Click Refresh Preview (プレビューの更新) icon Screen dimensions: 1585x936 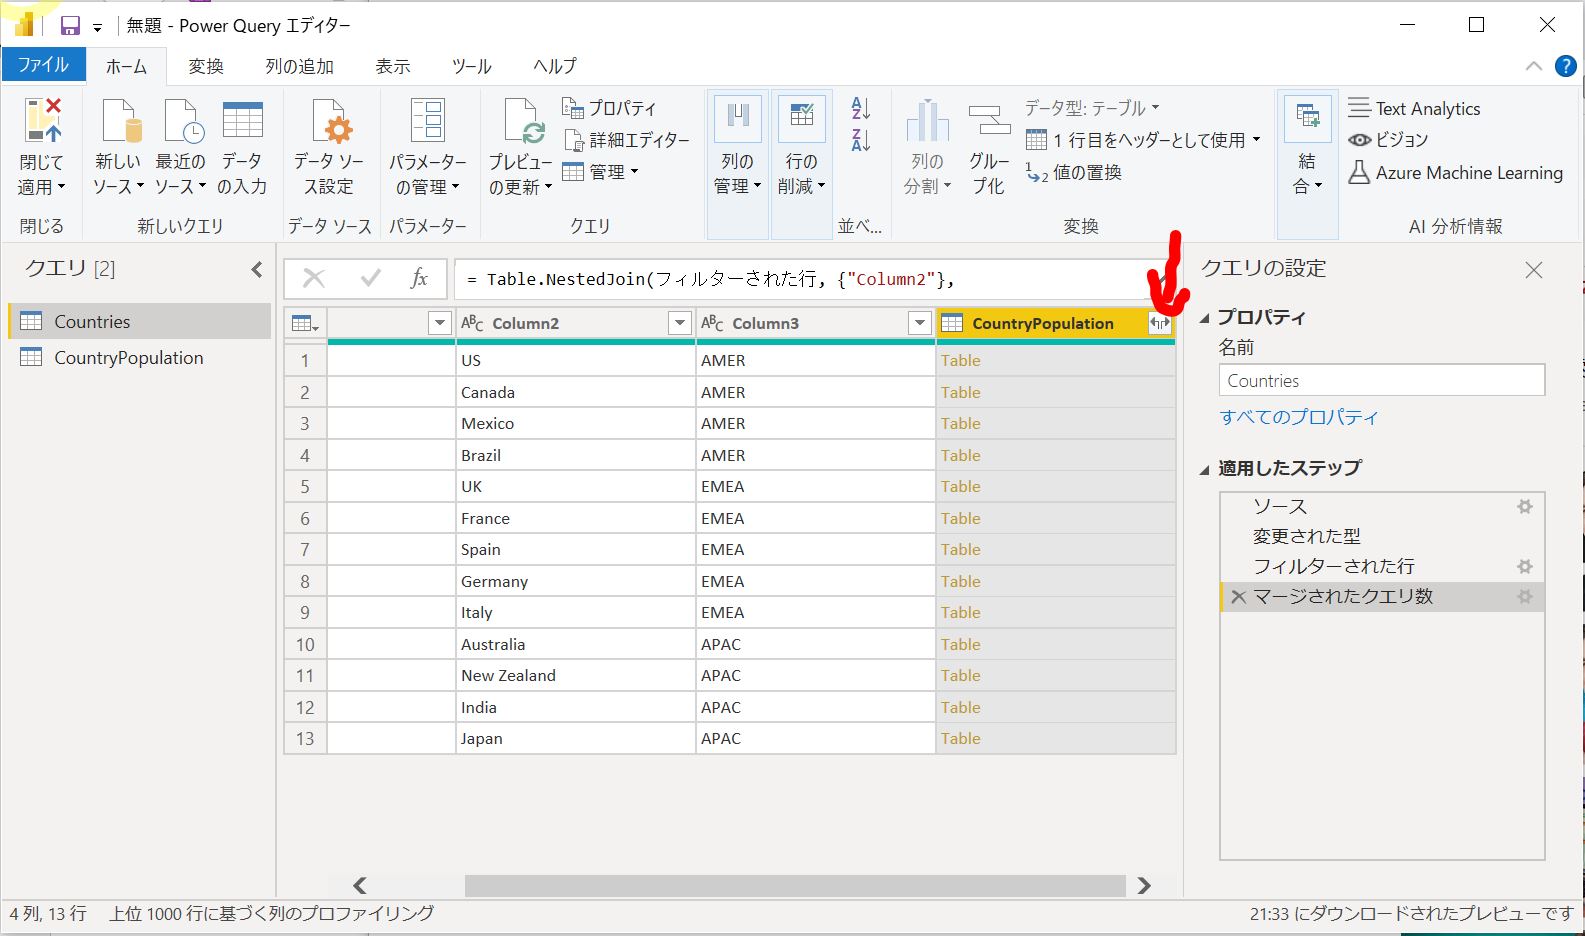tap(523, 122)
